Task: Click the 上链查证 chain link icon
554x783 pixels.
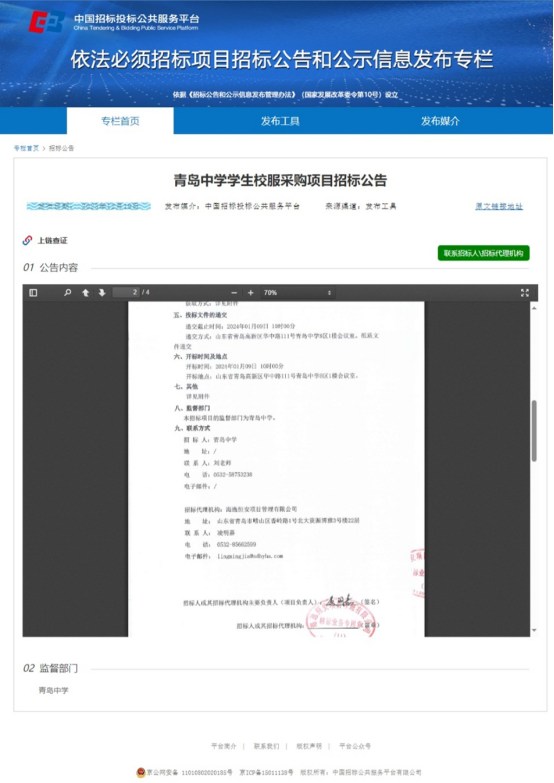Action: click(x=27, y=241)
